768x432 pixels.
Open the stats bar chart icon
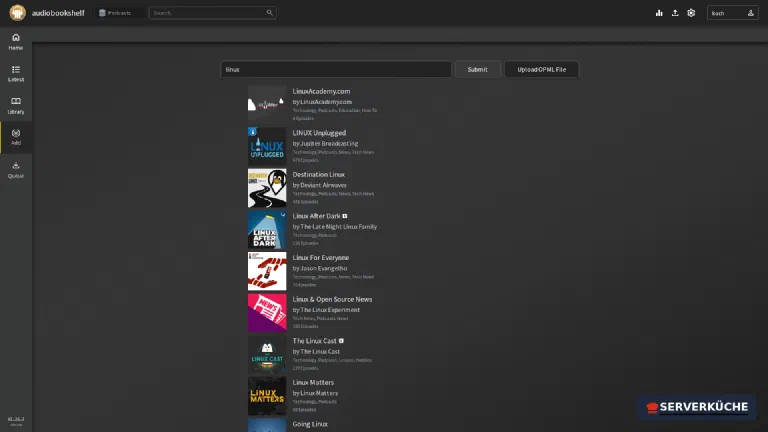tap(659, 13)
